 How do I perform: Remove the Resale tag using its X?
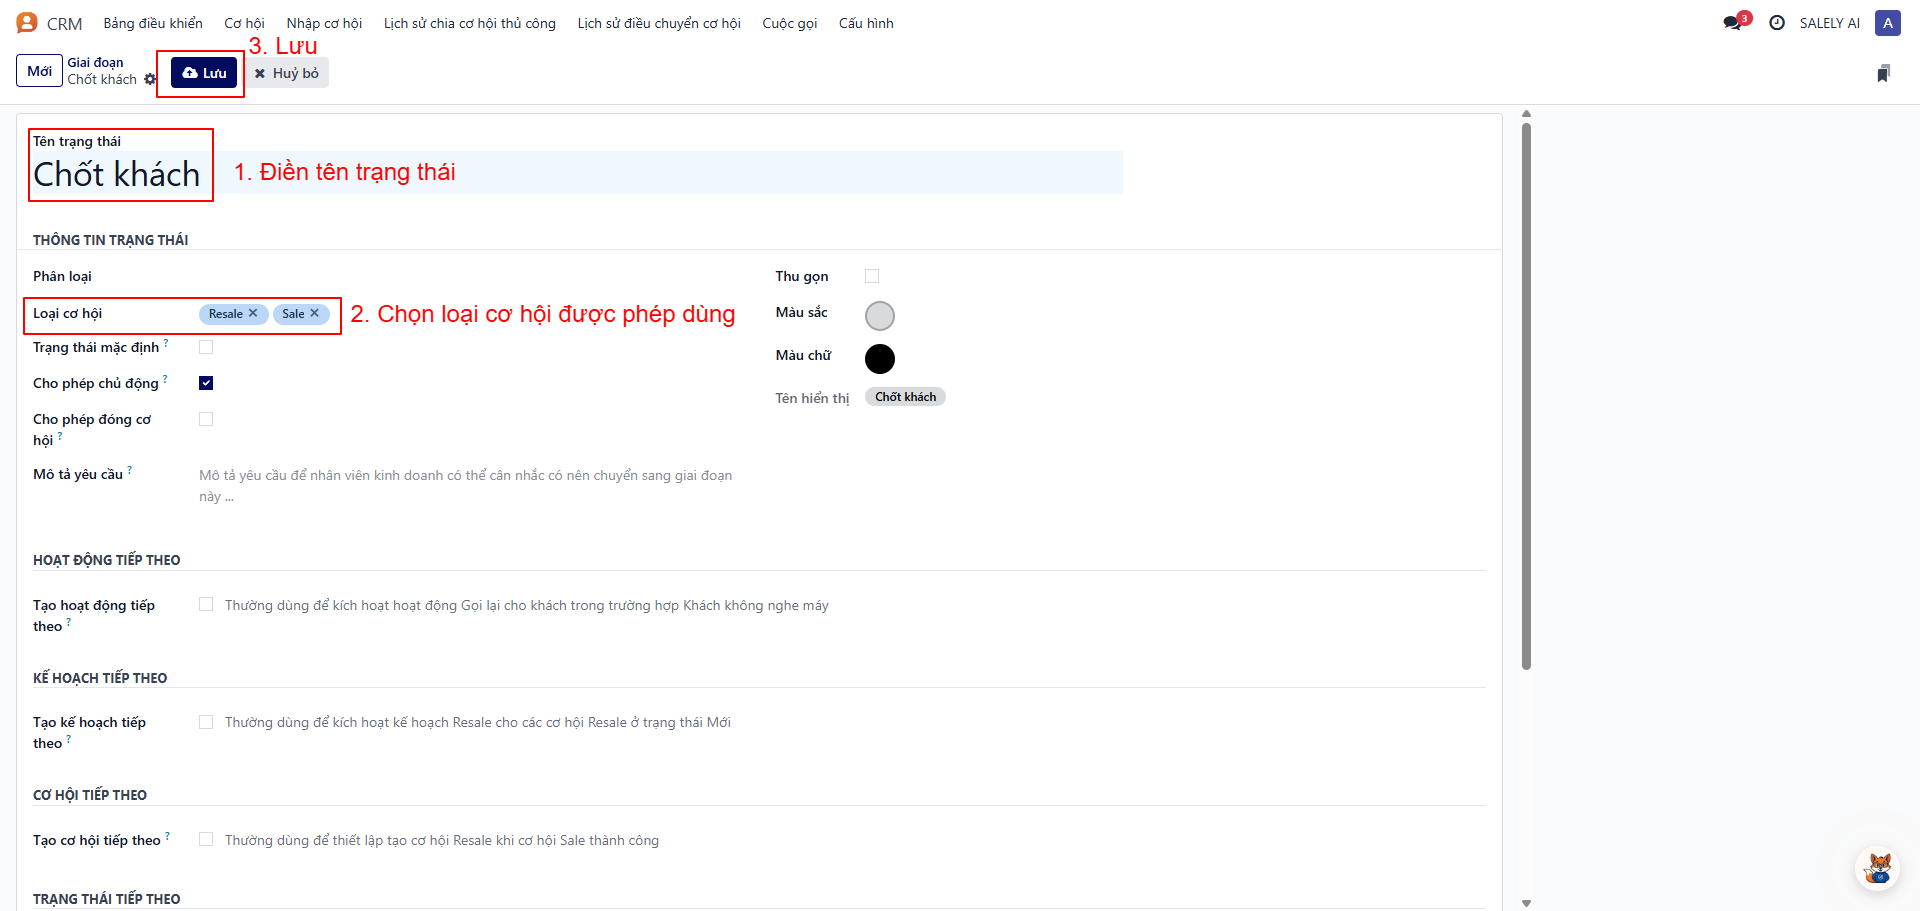(x=253, y=313)
